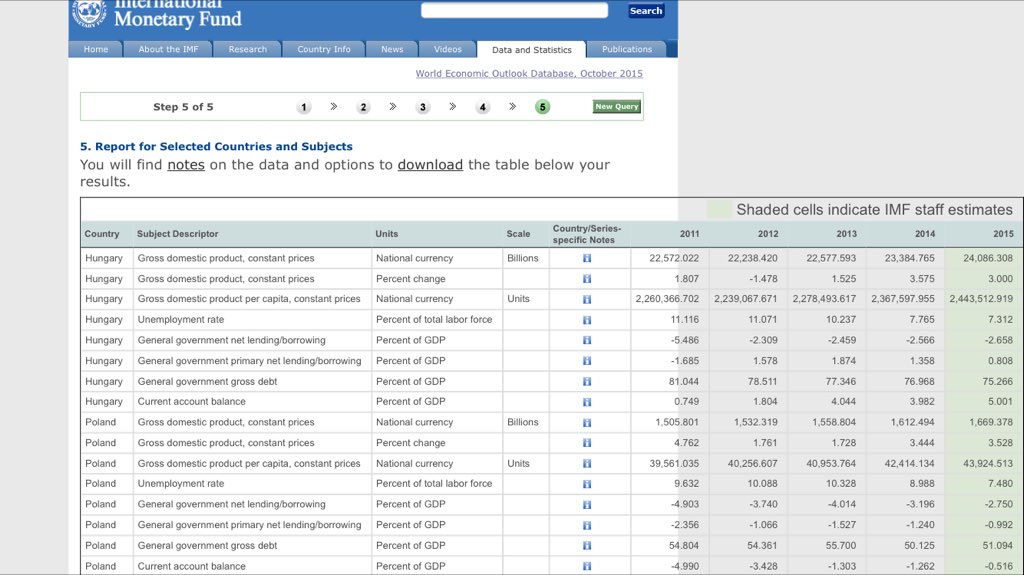Click the Country column header
Viewport: 1024px width, 575px height.
point(102,234)
